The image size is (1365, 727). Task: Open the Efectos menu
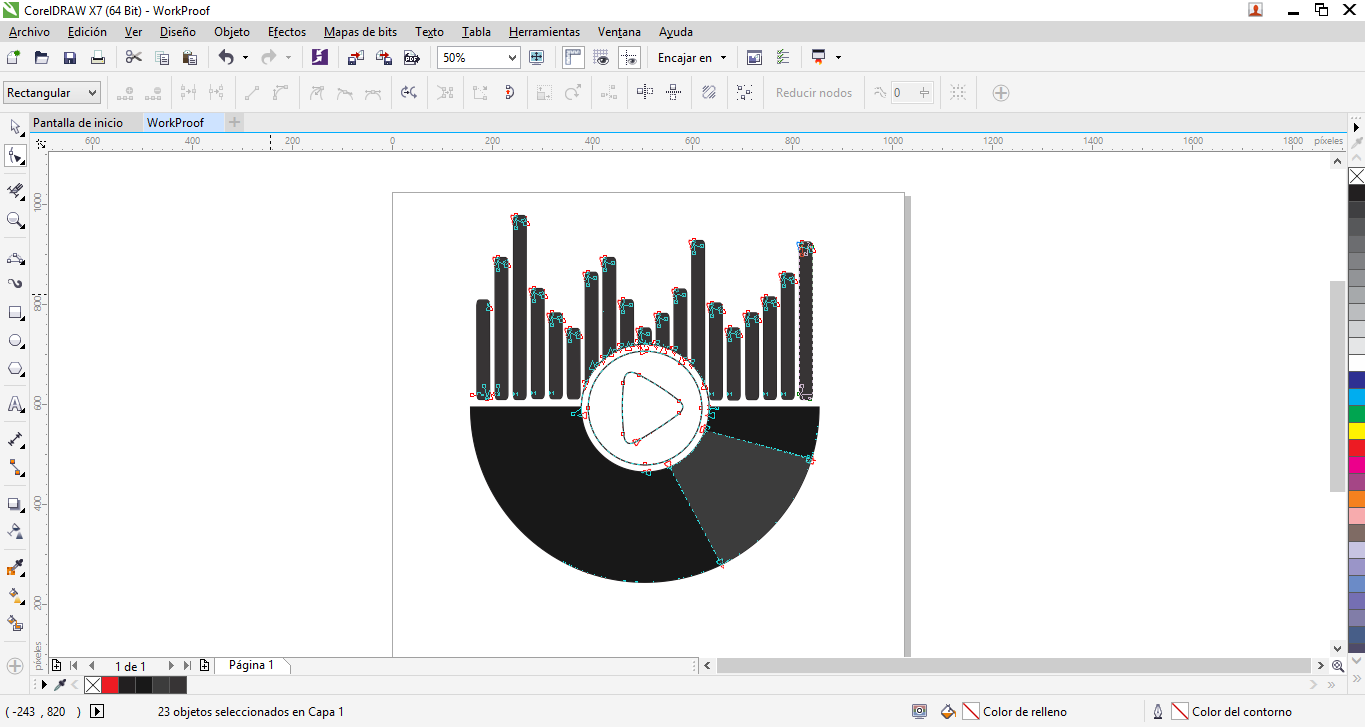tap(287, 32)
